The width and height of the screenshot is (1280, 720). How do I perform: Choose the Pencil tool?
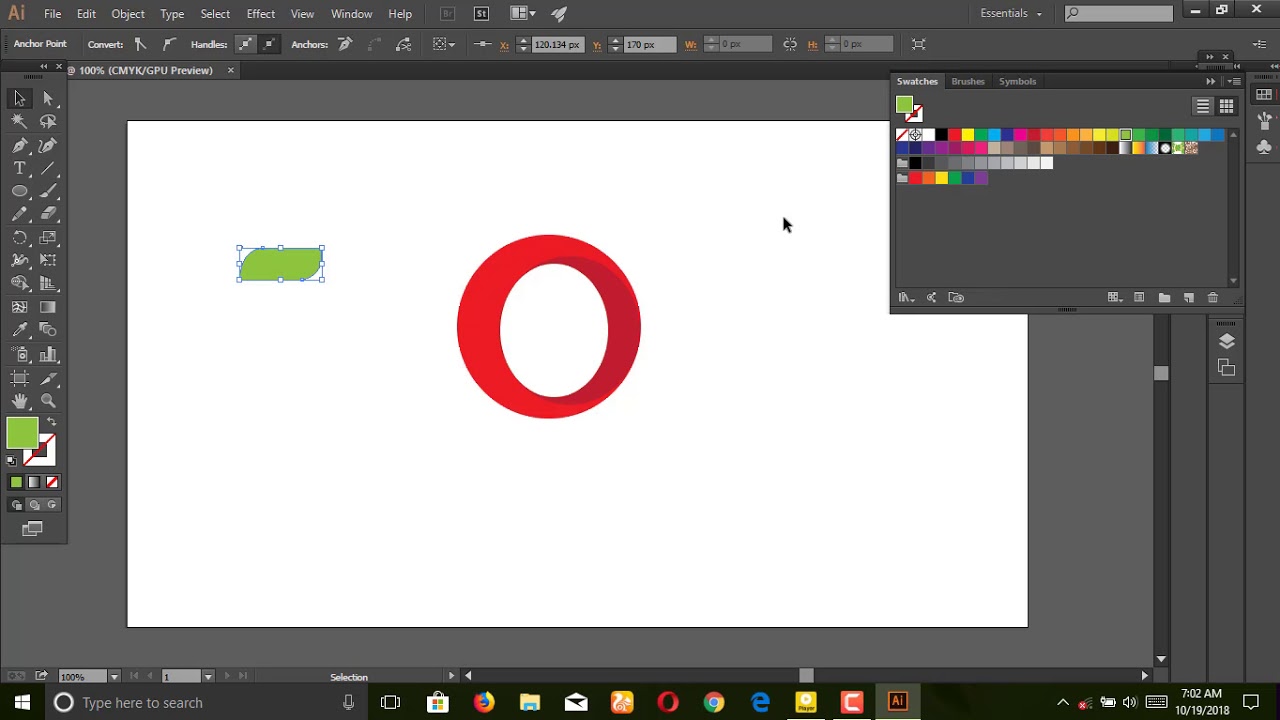pyautogui.click(x=19, y=214)
